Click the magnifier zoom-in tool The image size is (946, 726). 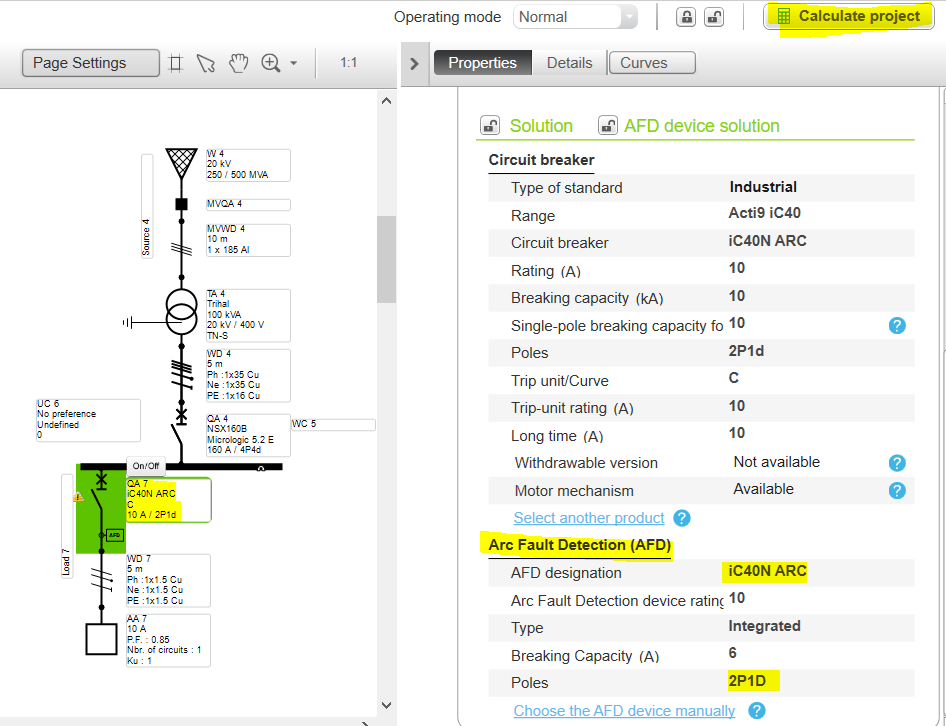(x=270, y=63)
